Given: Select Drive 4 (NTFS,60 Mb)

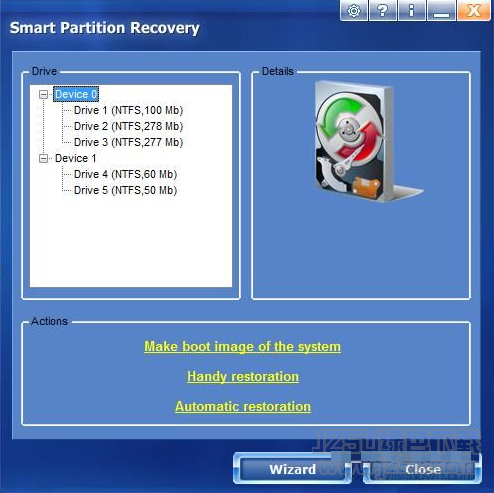Looking at the screenshot, I should pyautogui.click(x=125, y=174).
